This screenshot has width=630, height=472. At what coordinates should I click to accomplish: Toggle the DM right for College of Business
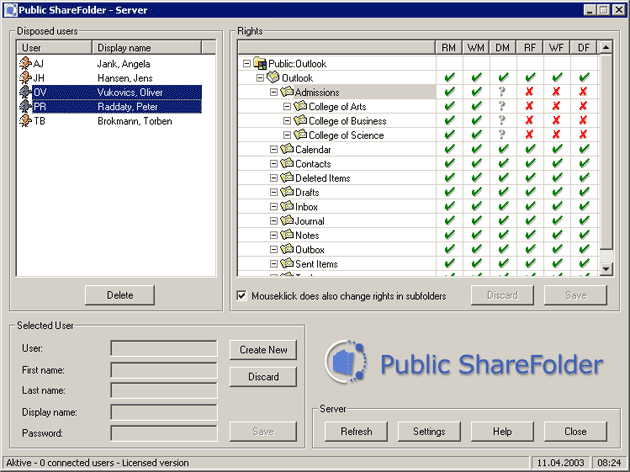[x=503, y=121]
